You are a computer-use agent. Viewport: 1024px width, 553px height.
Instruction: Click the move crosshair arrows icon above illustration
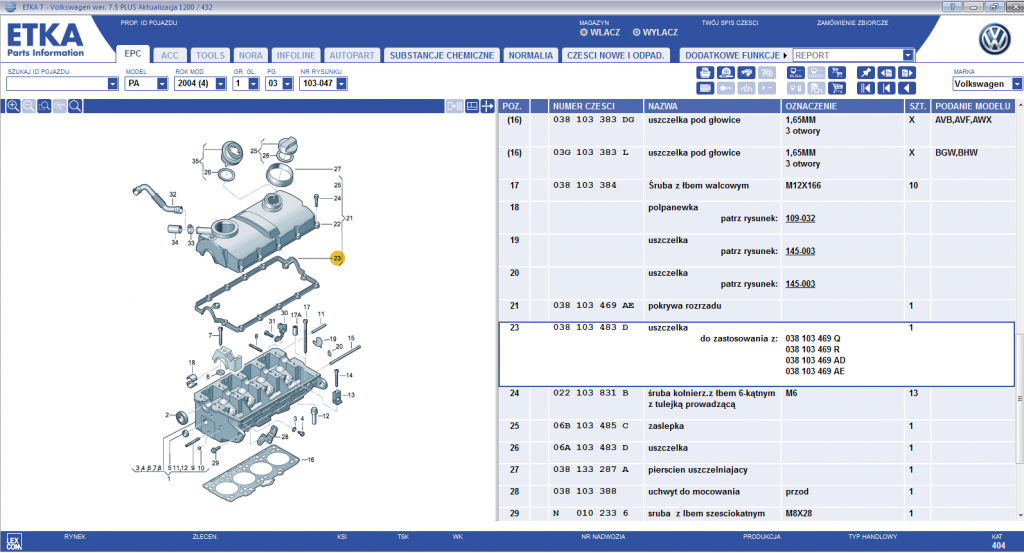[487, 106]
